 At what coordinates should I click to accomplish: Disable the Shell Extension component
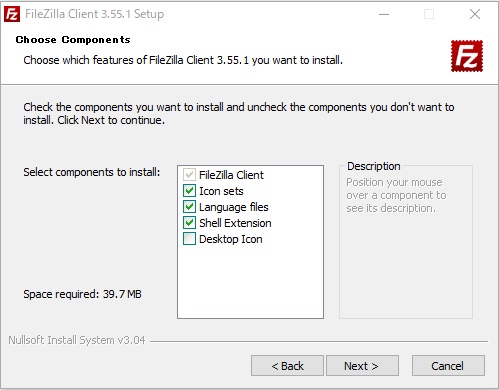[x=189, y=223]
